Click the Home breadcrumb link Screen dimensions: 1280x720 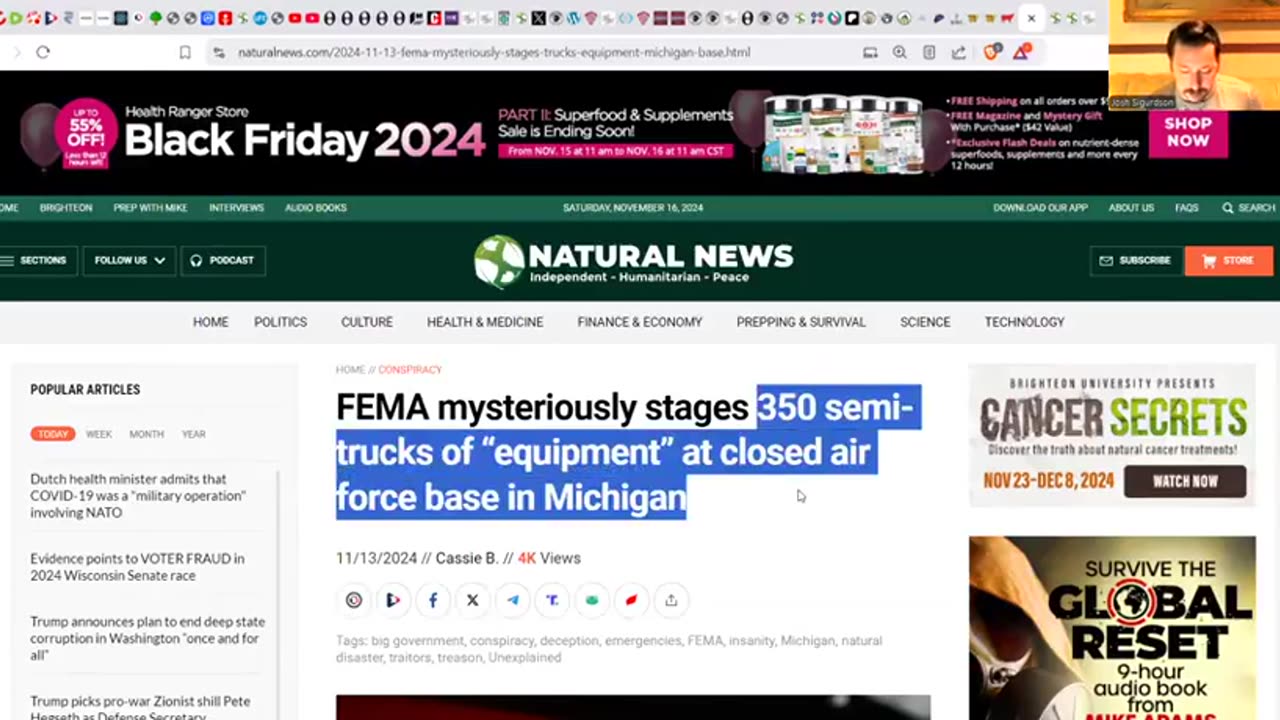click(x=350, y=370)
